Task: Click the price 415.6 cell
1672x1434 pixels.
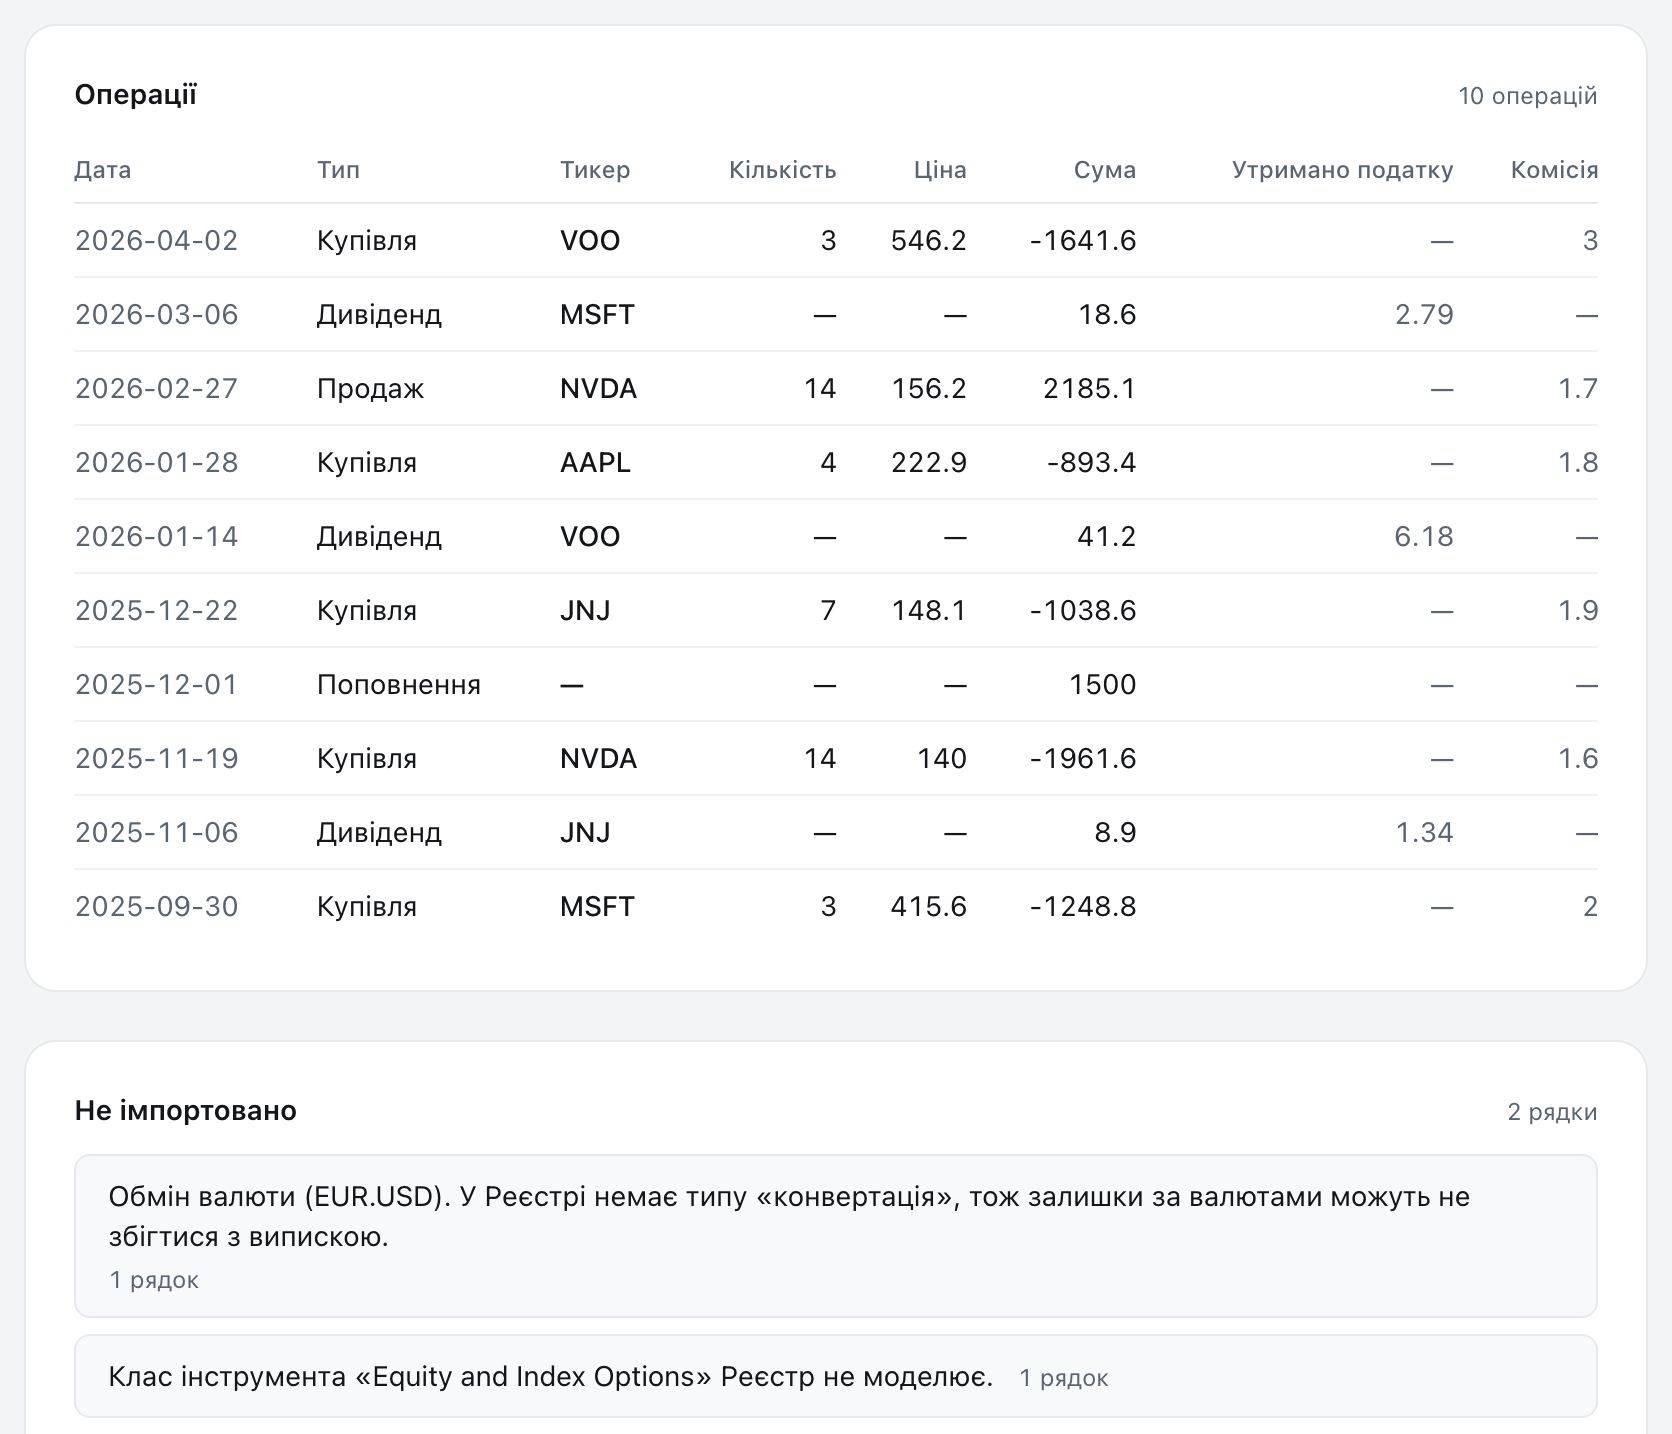Action: (929, 907)
